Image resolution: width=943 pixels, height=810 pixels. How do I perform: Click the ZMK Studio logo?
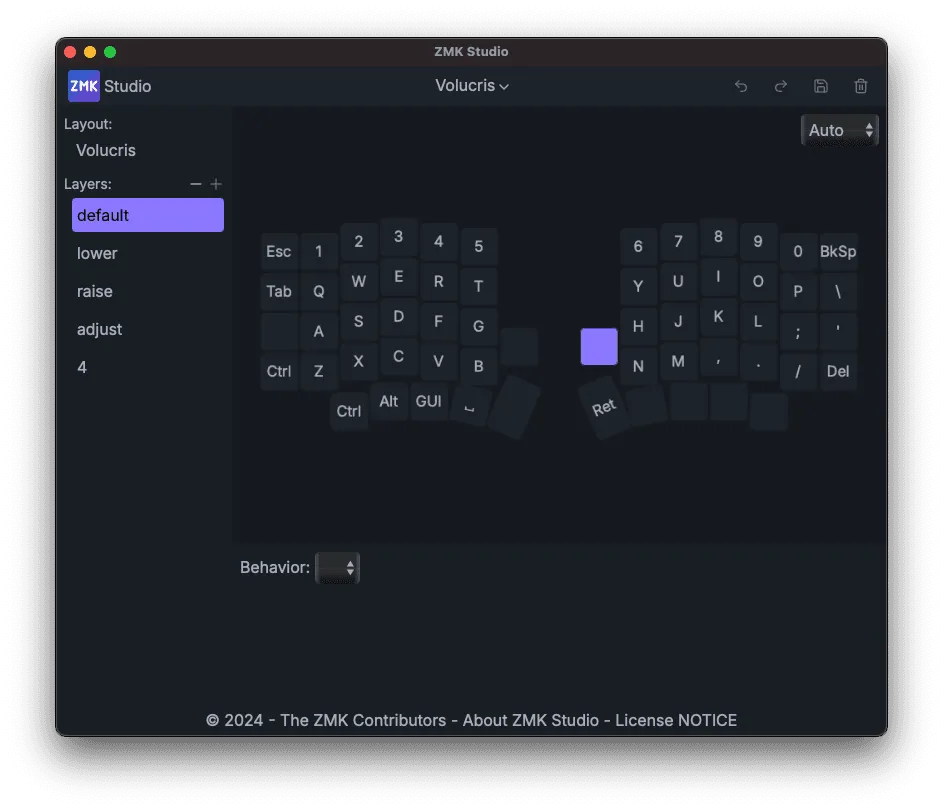pos(84,86)
